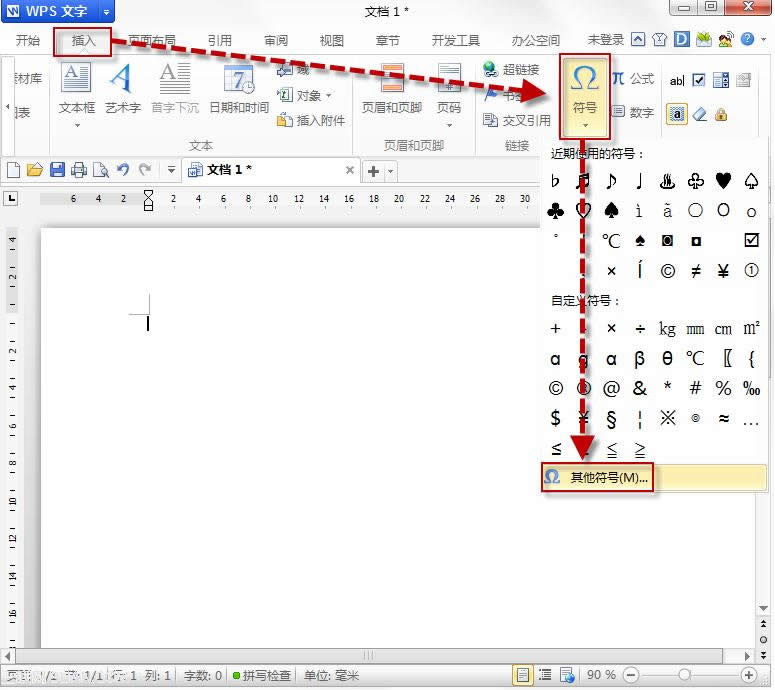This screenshot has height=690, width=775.
Task: Click the zoom slider handle
Action: [684, 675]
